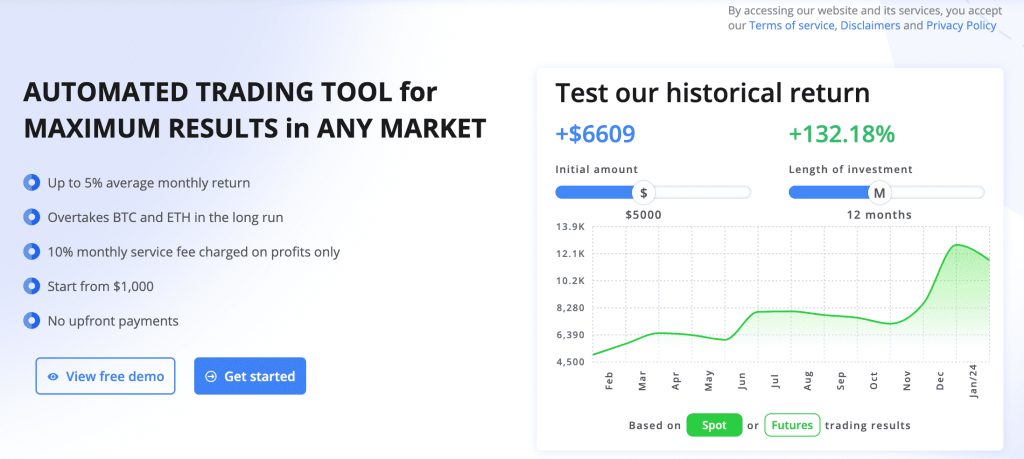This screenshot has height=459, width=1024.
Task: Click the eye icon in View free demo
Action: pos(53,377)
